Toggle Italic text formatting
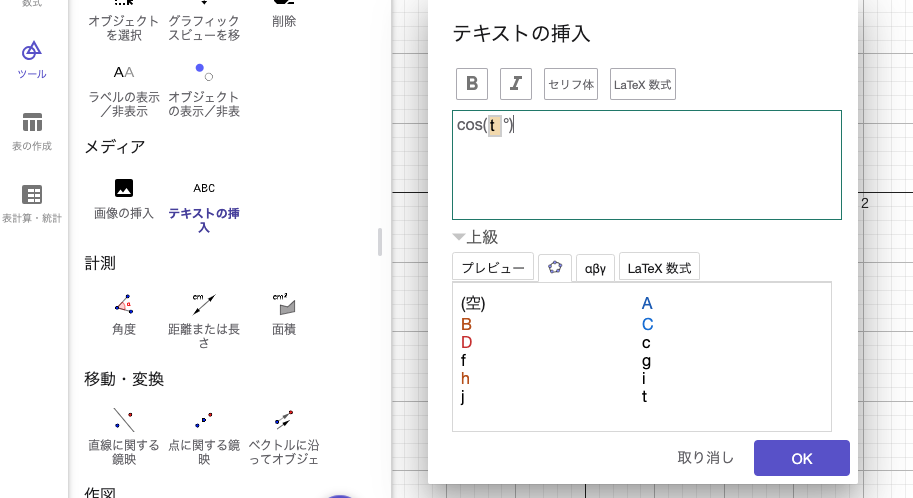This screenshot has height=498, width=913. coord(515,84)
